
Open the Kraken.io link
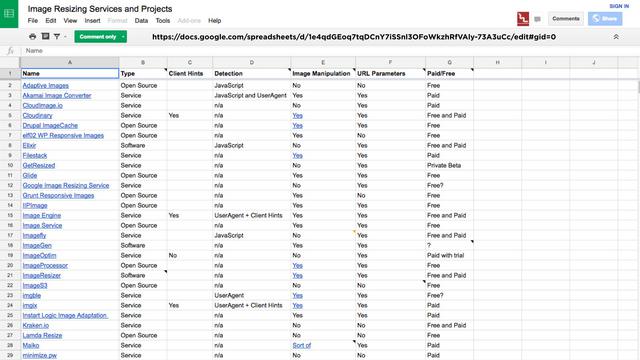36,325
